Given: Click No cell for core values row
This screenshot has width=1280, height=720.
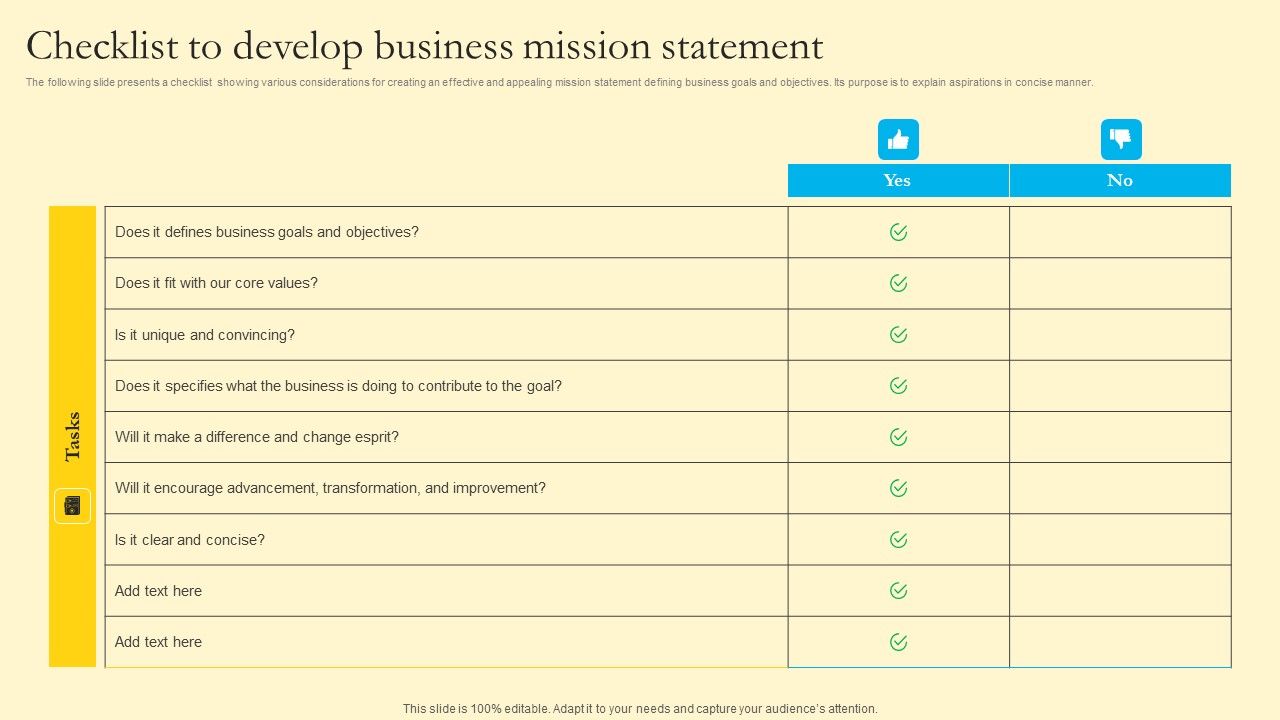Looking at the screenshot, I should [x=1120, y=283].
